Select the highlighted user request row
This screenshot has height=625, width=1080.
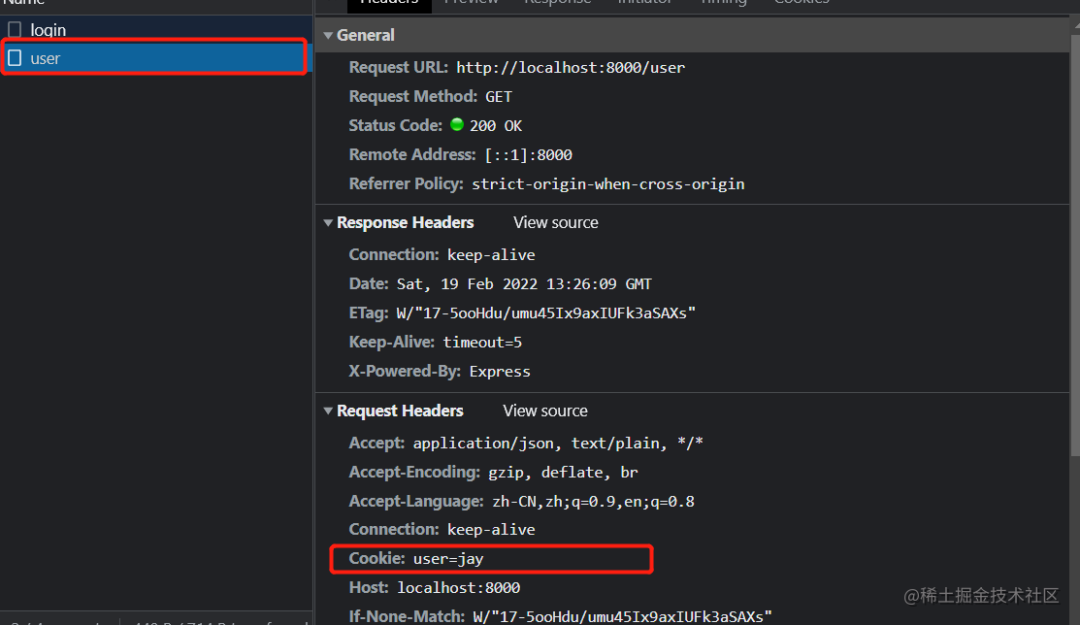click(156, 58)
